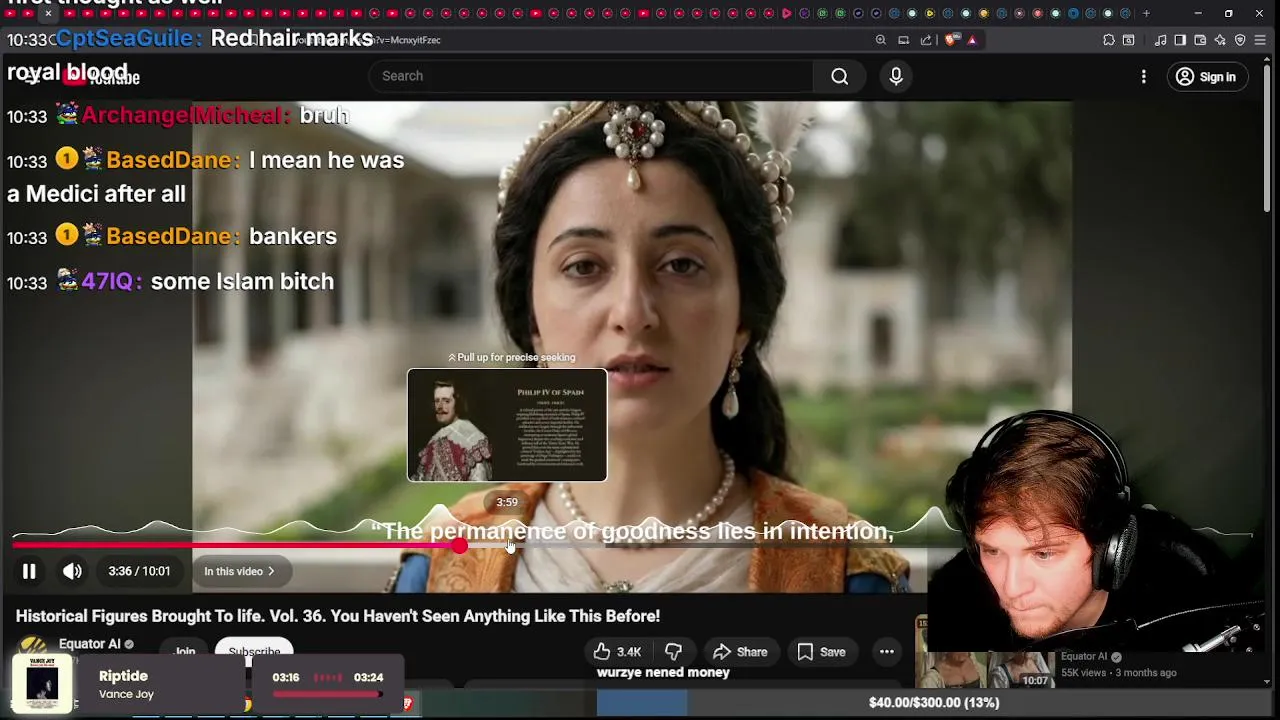Click the red progress bar scrubber handle
This screenshot has width=1280, height=720.
coord(459,545)
